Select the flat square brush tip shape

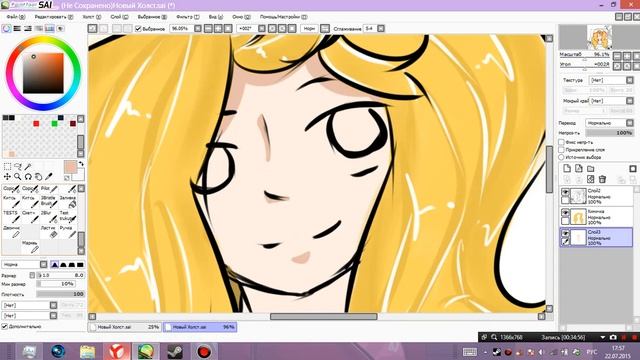(x=80, y=264)
